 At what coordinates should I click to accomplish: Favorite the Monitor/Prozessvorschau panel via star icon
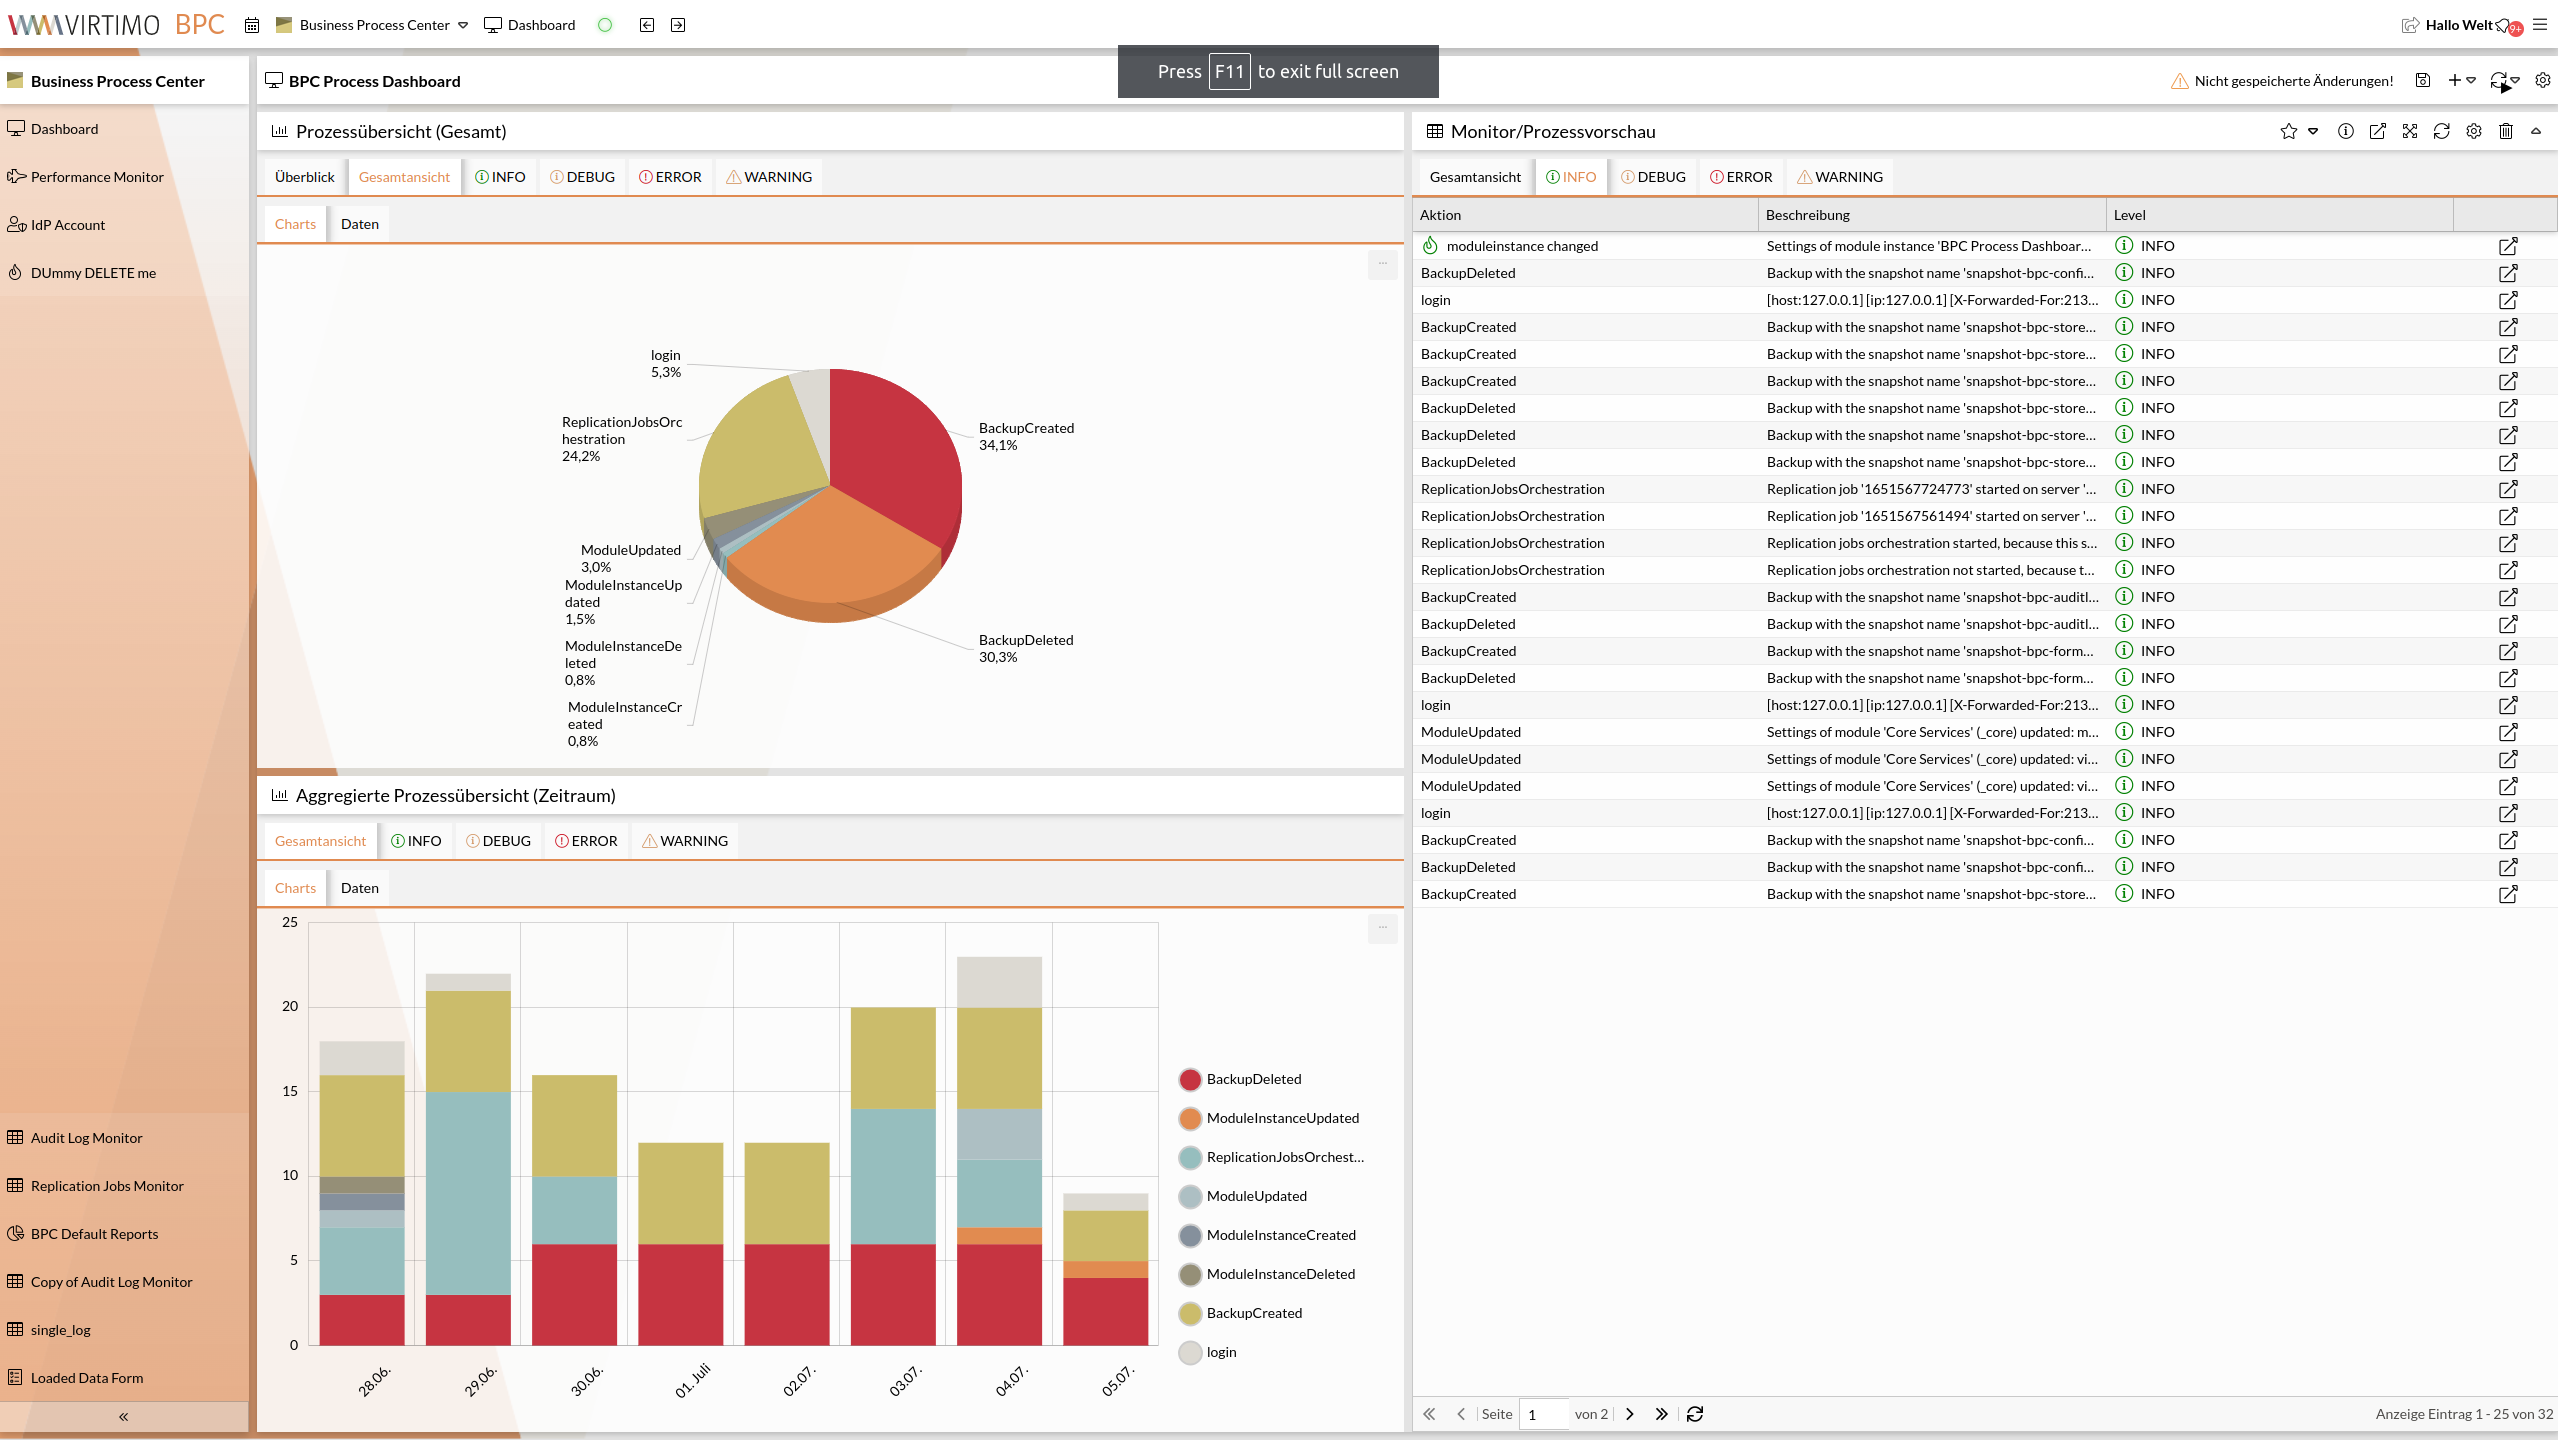(2288, 131)
